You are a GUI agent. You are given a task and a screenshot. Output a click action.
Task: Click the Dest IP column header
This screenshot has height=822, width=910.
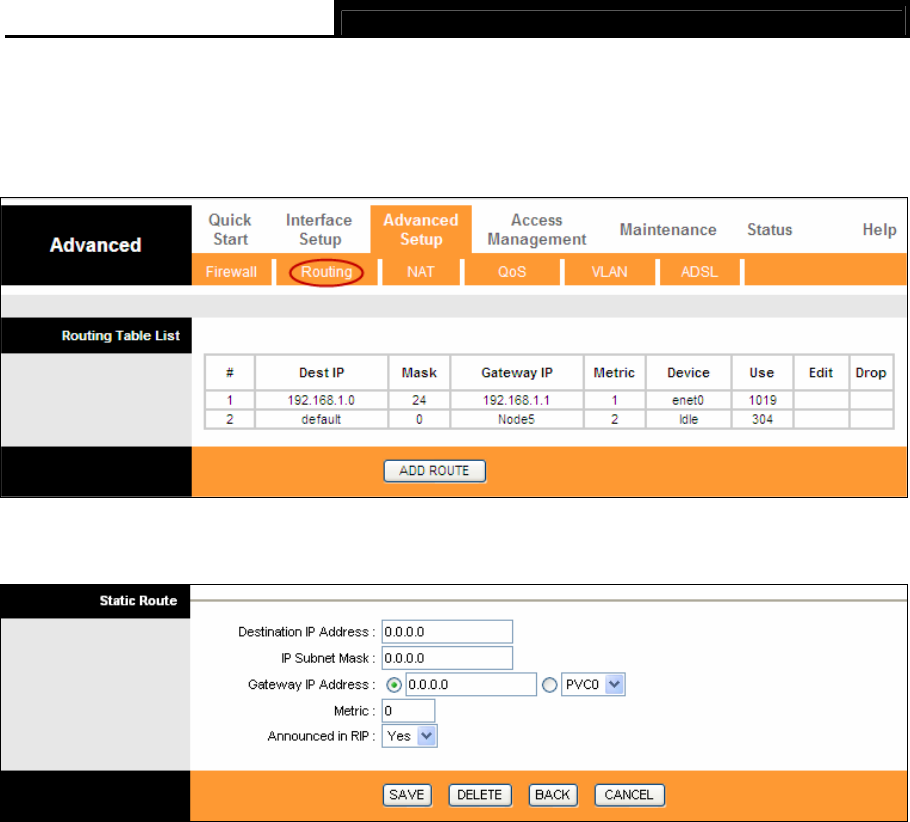pyautogui.click(x=321, y=373)
